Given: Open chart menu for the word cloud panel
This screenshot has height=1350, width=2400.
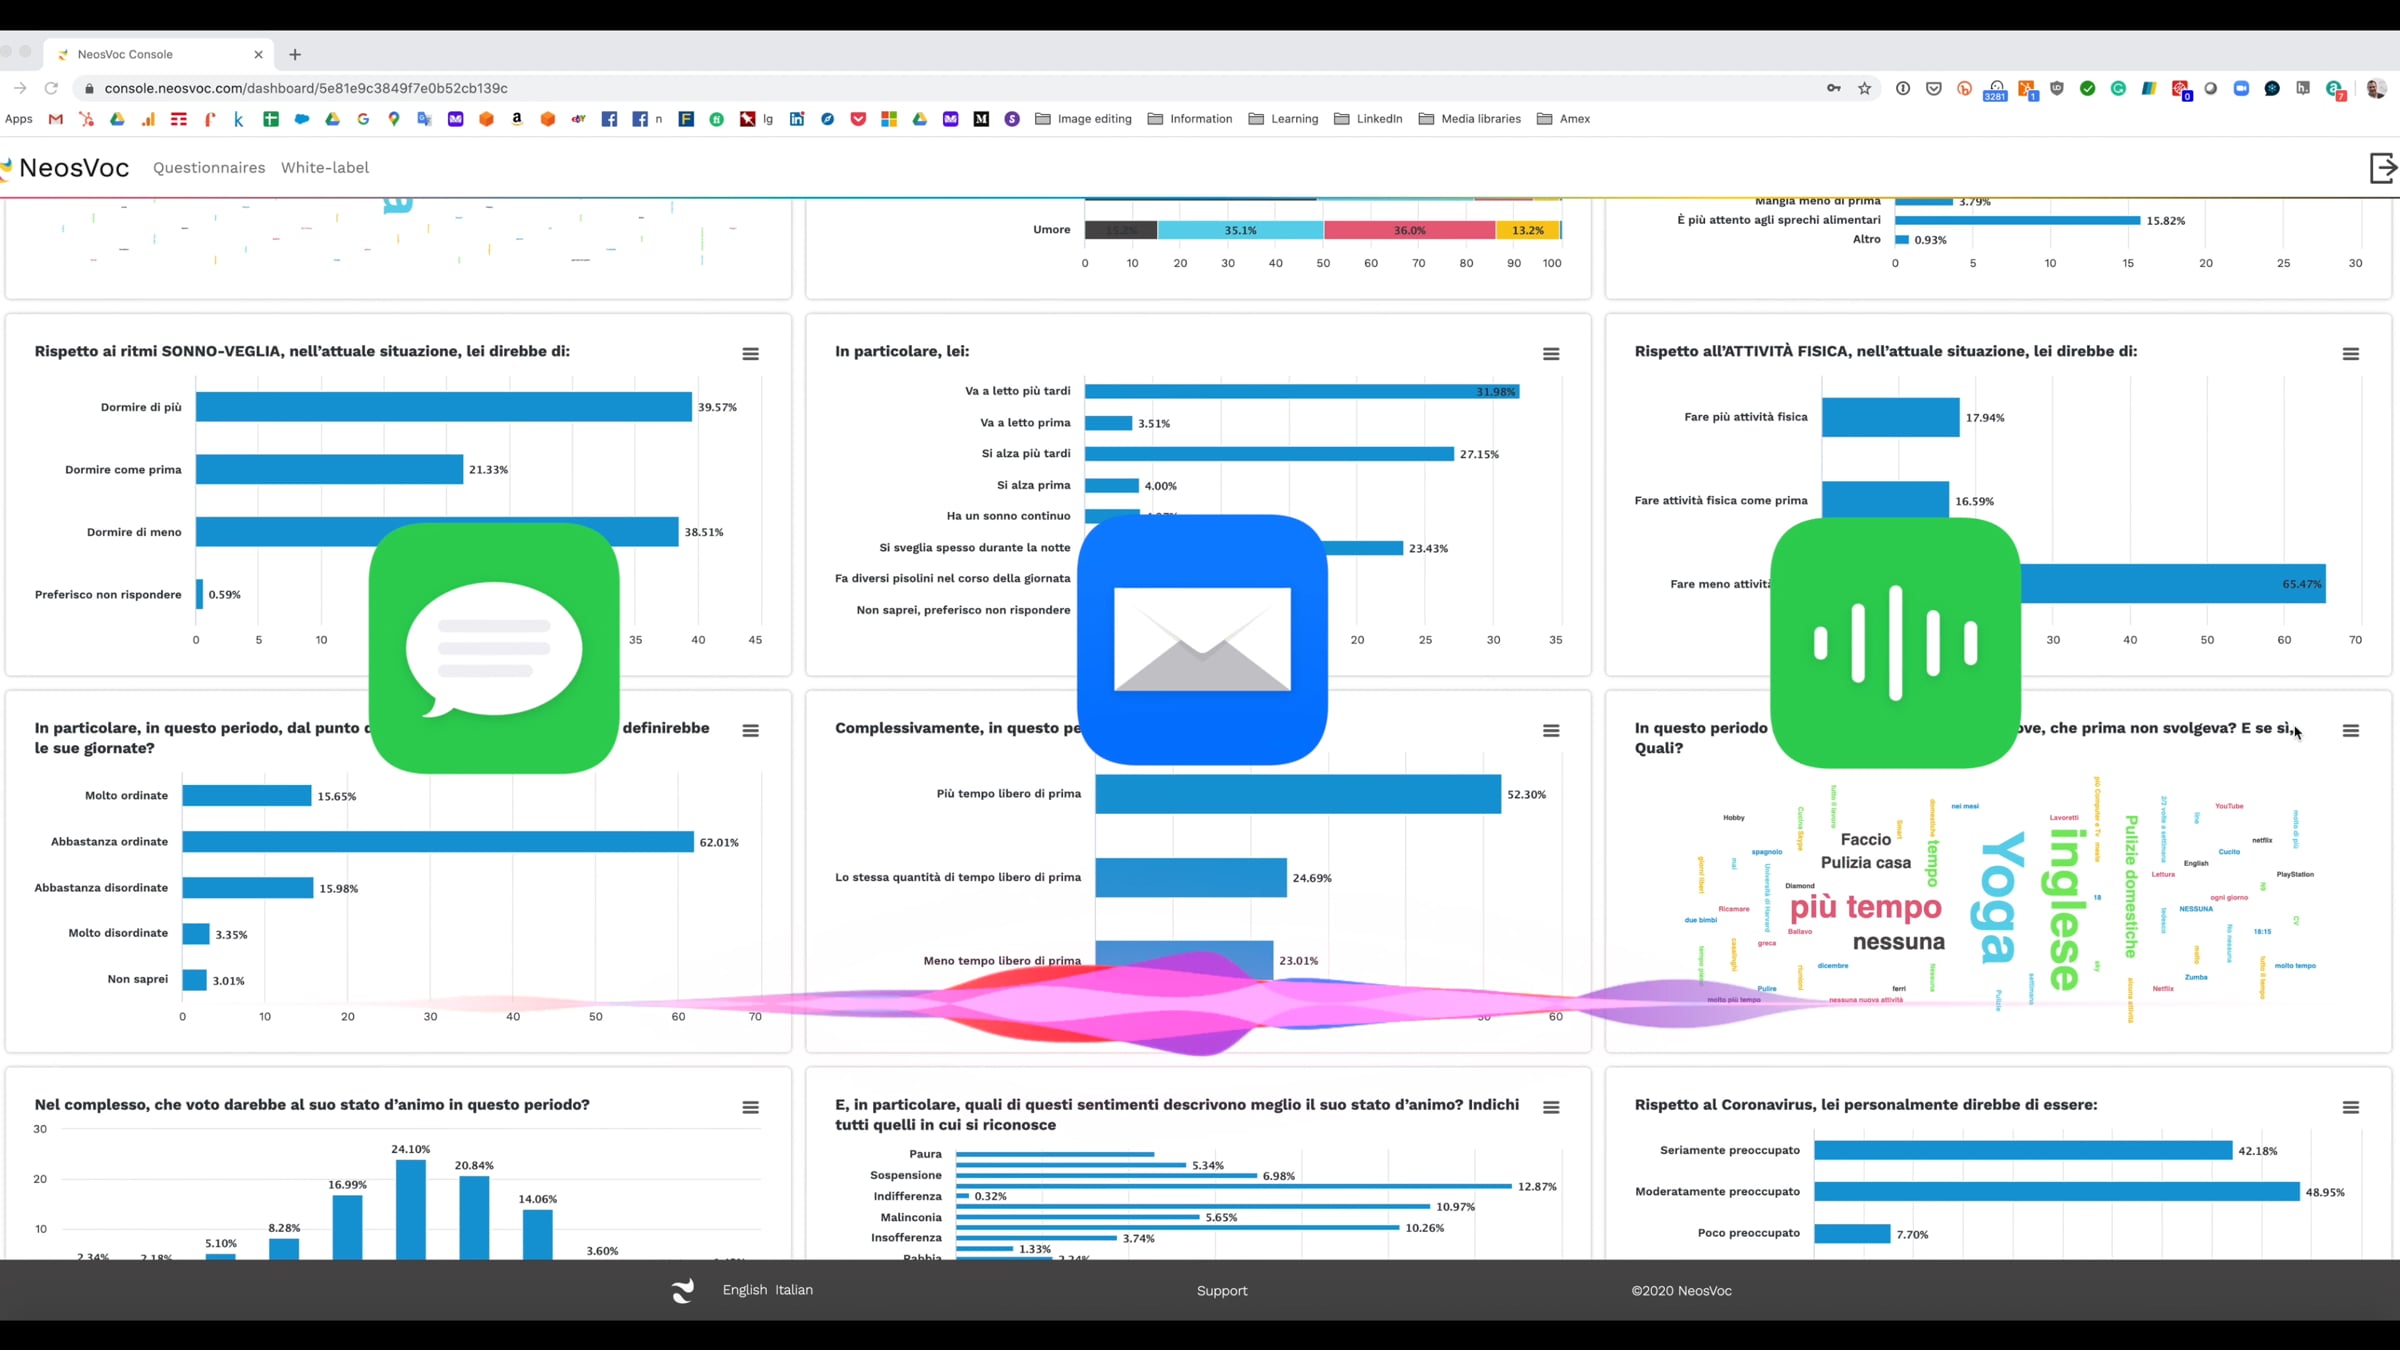Looking at the screenshot, I should 2351,731.
